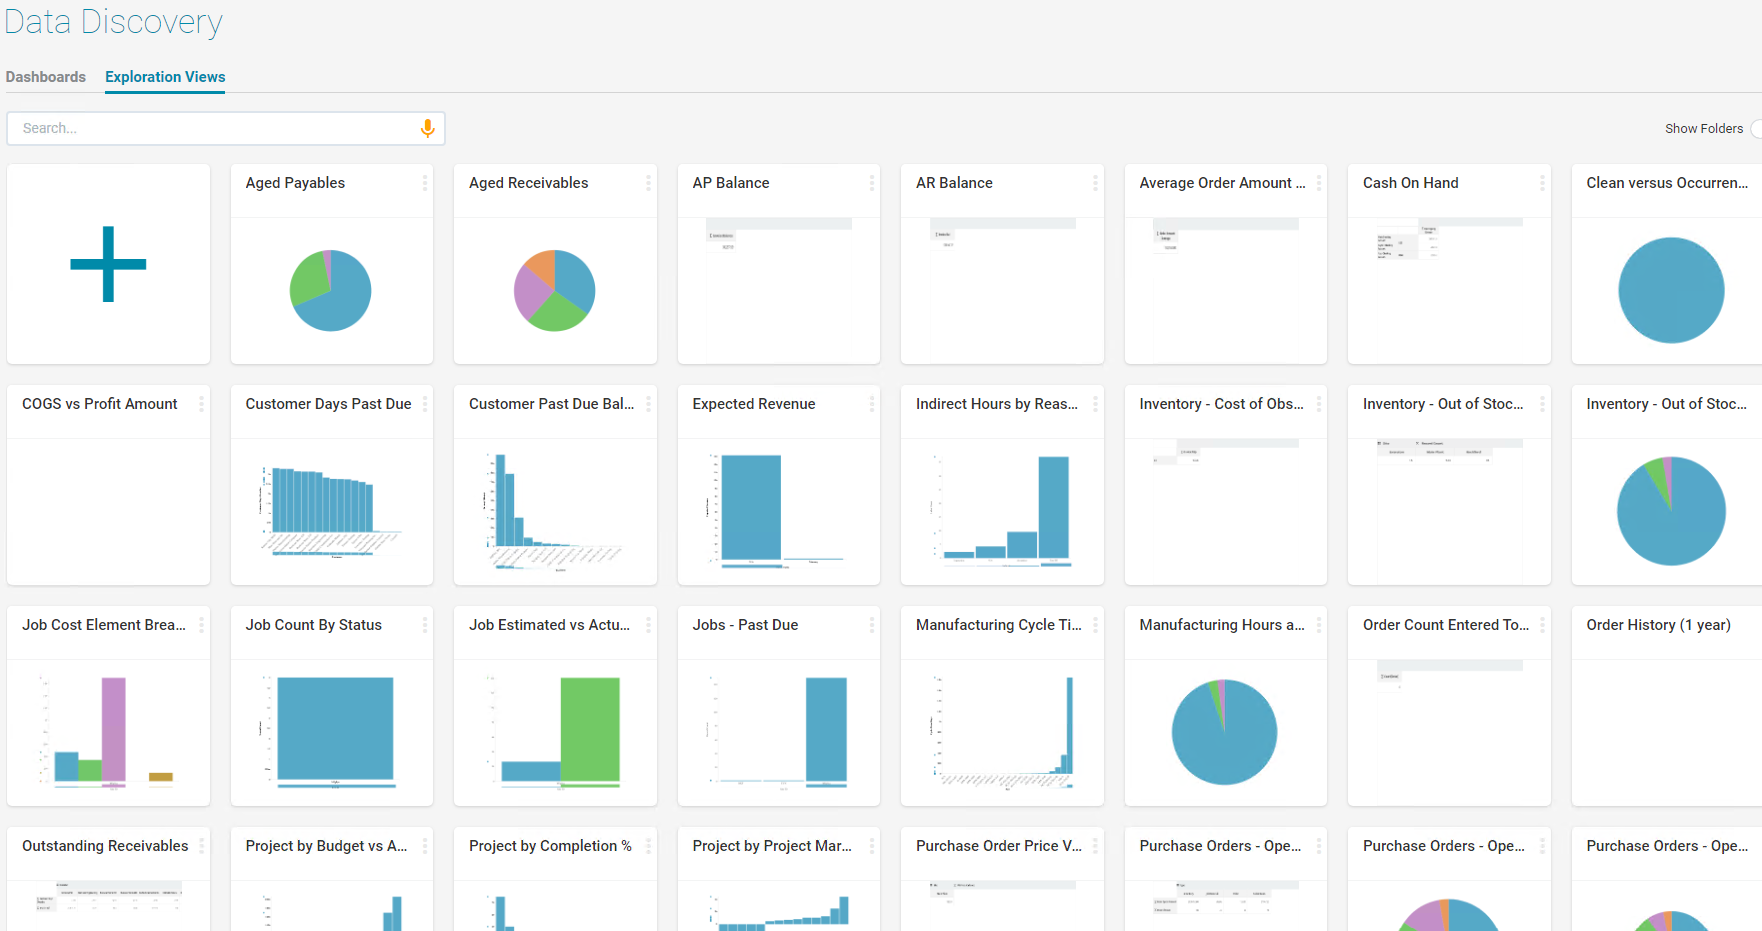Click kebab menu on Customer Days Past Due
Viewport: 1762px width, 931px height.
coord(425,404)
